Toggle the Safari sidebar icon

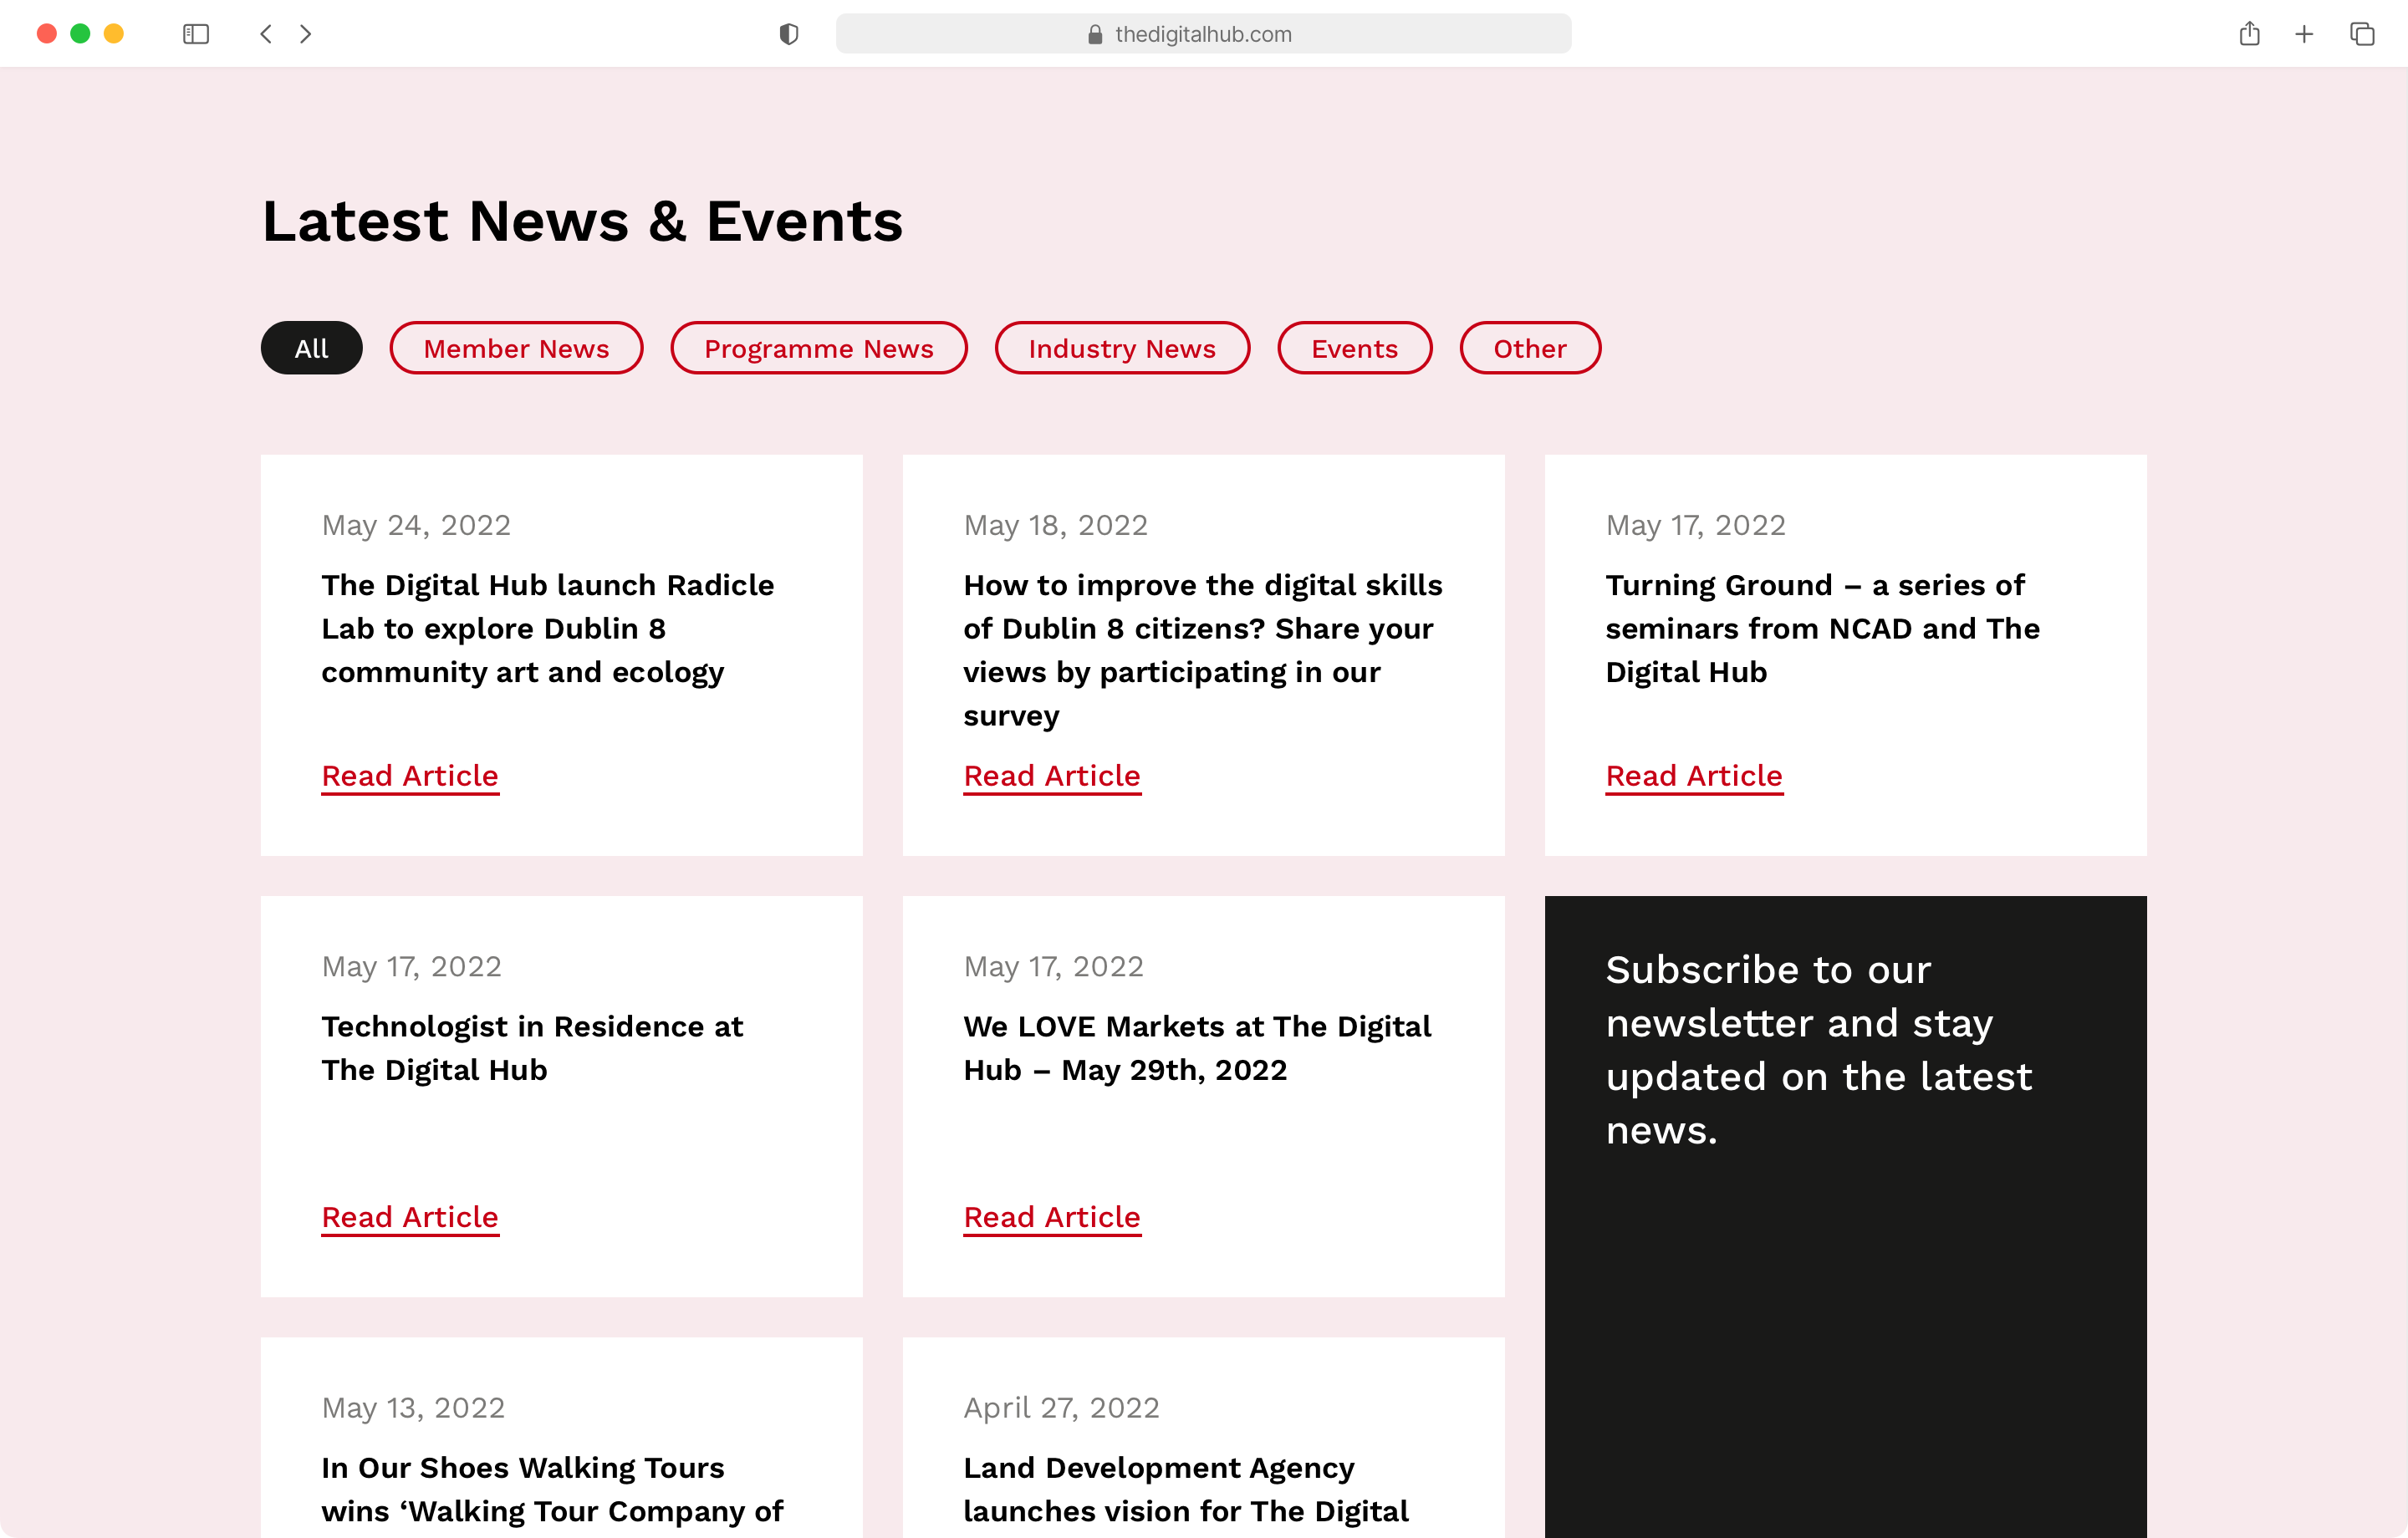coord(196,34)
